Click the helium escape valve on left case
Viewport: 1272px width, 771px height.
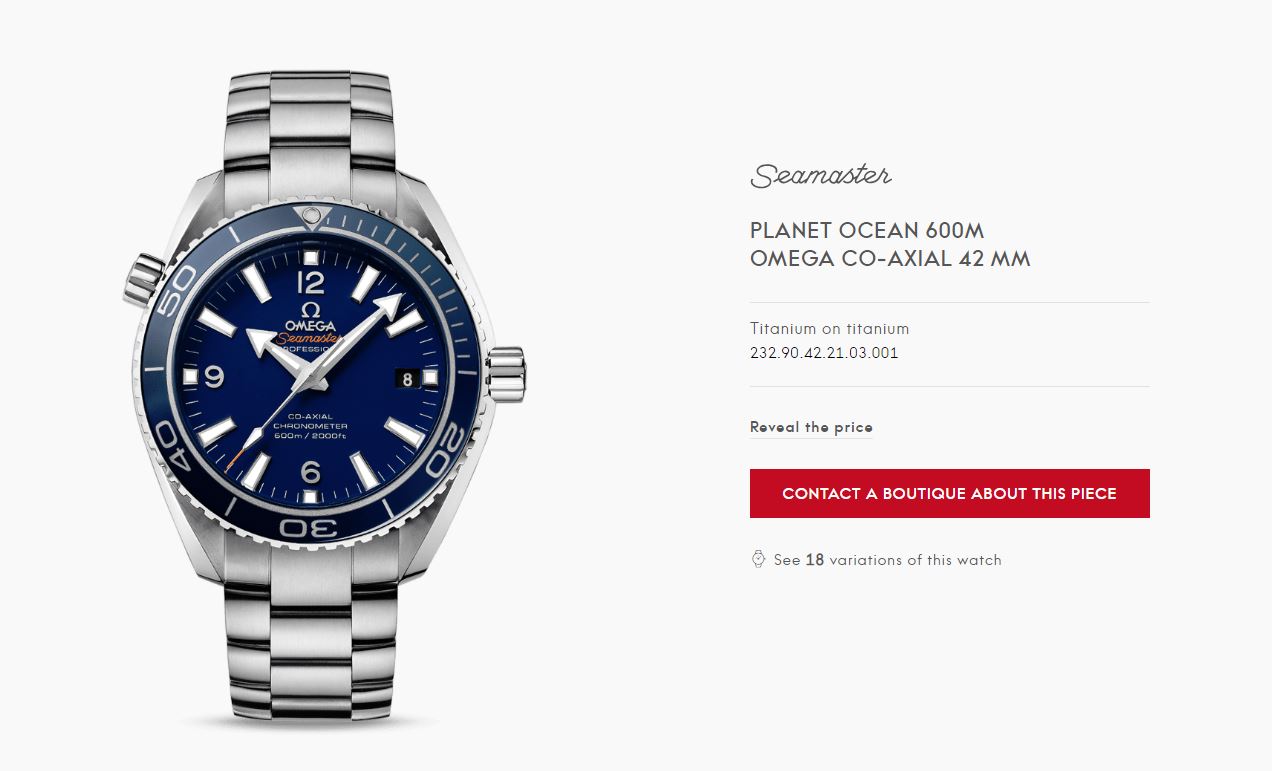point(143,279)
